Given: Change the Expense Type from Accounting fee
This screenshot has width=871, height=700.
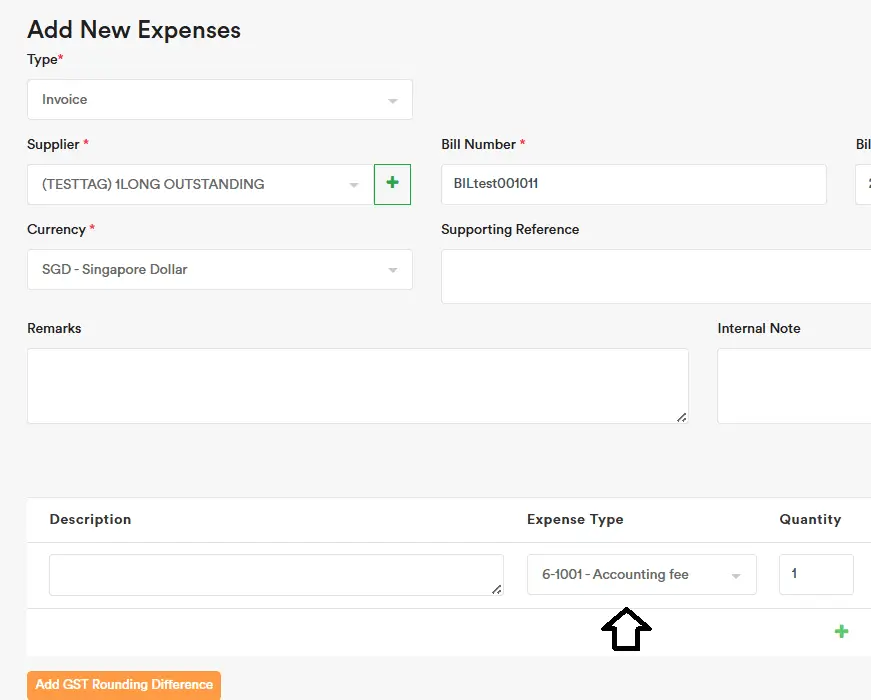Looking at the screenshot, I should (630, 574).
